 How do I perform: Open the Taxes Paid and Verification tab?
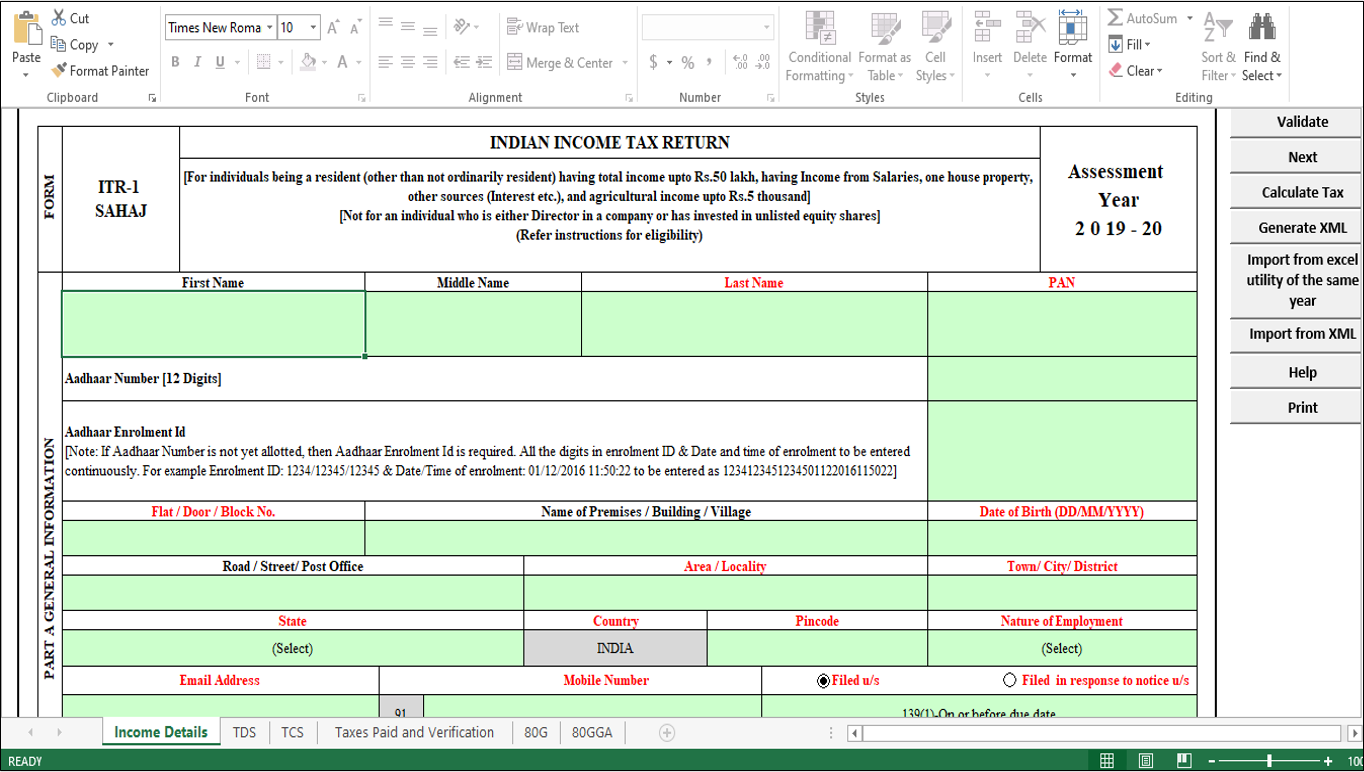tap(414, 732)
